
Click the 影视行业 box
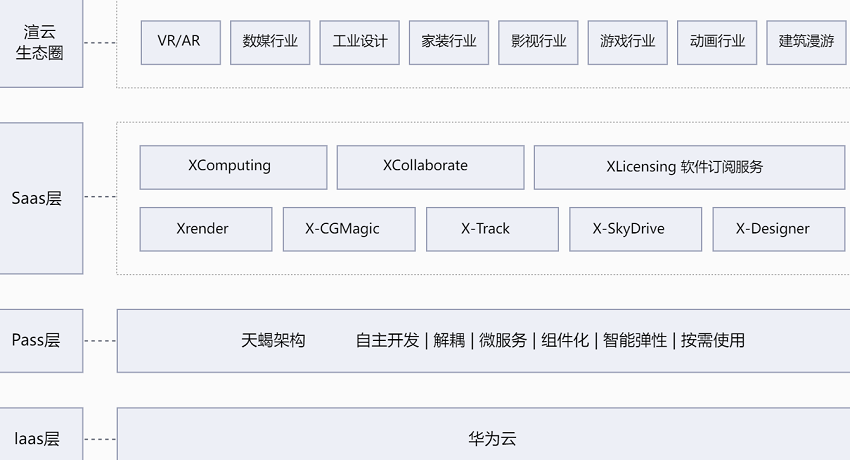click(x=538, y=42)
